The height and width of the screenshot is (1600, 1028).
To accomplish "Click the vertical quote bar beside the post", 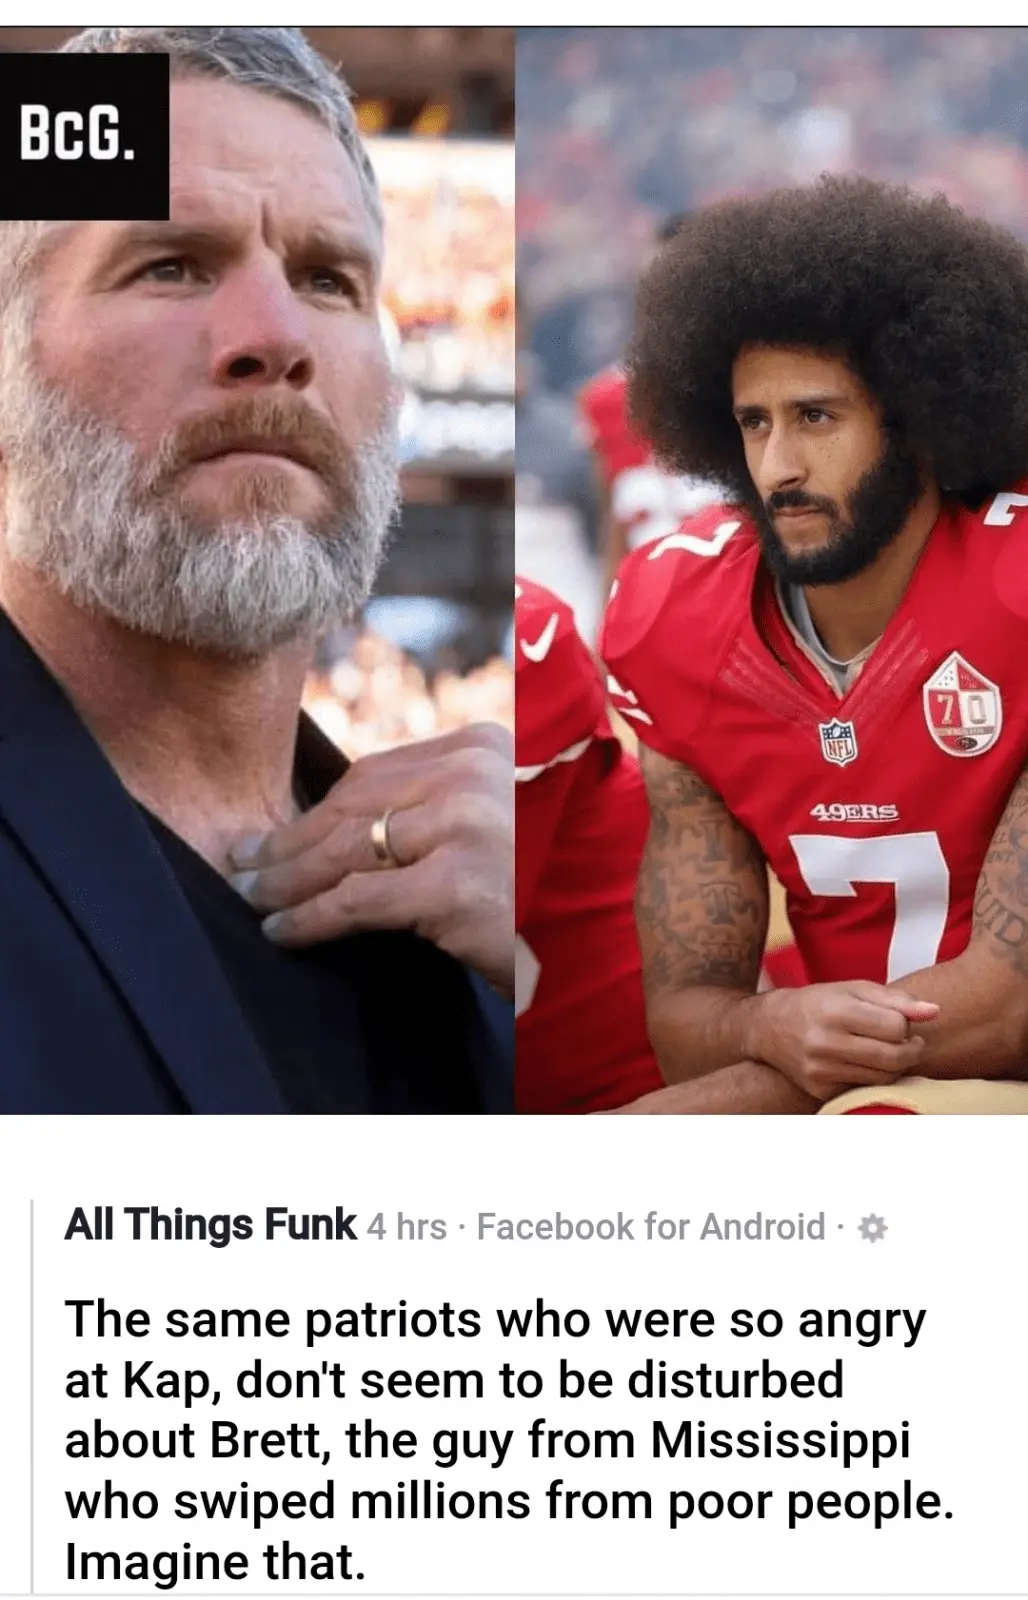I will click(32, 1396).
